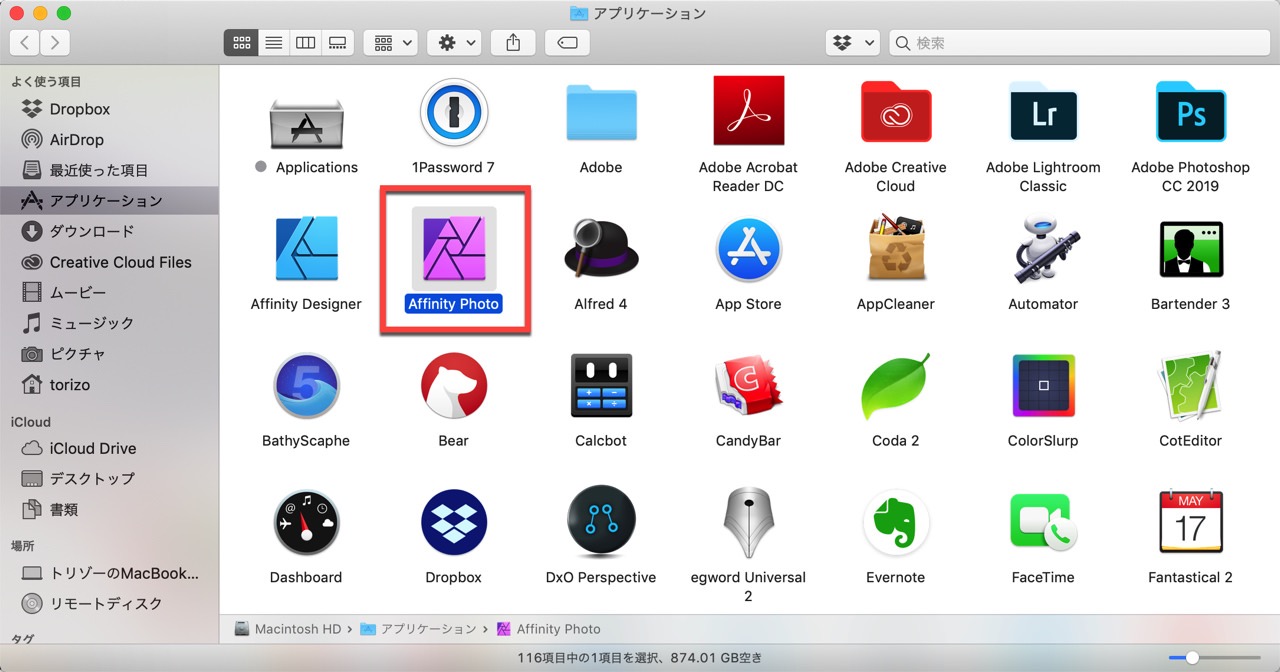Select Adobe Acrobat Reader DC icon
The width and height of the screenshot is (1280, 672).
748,111
